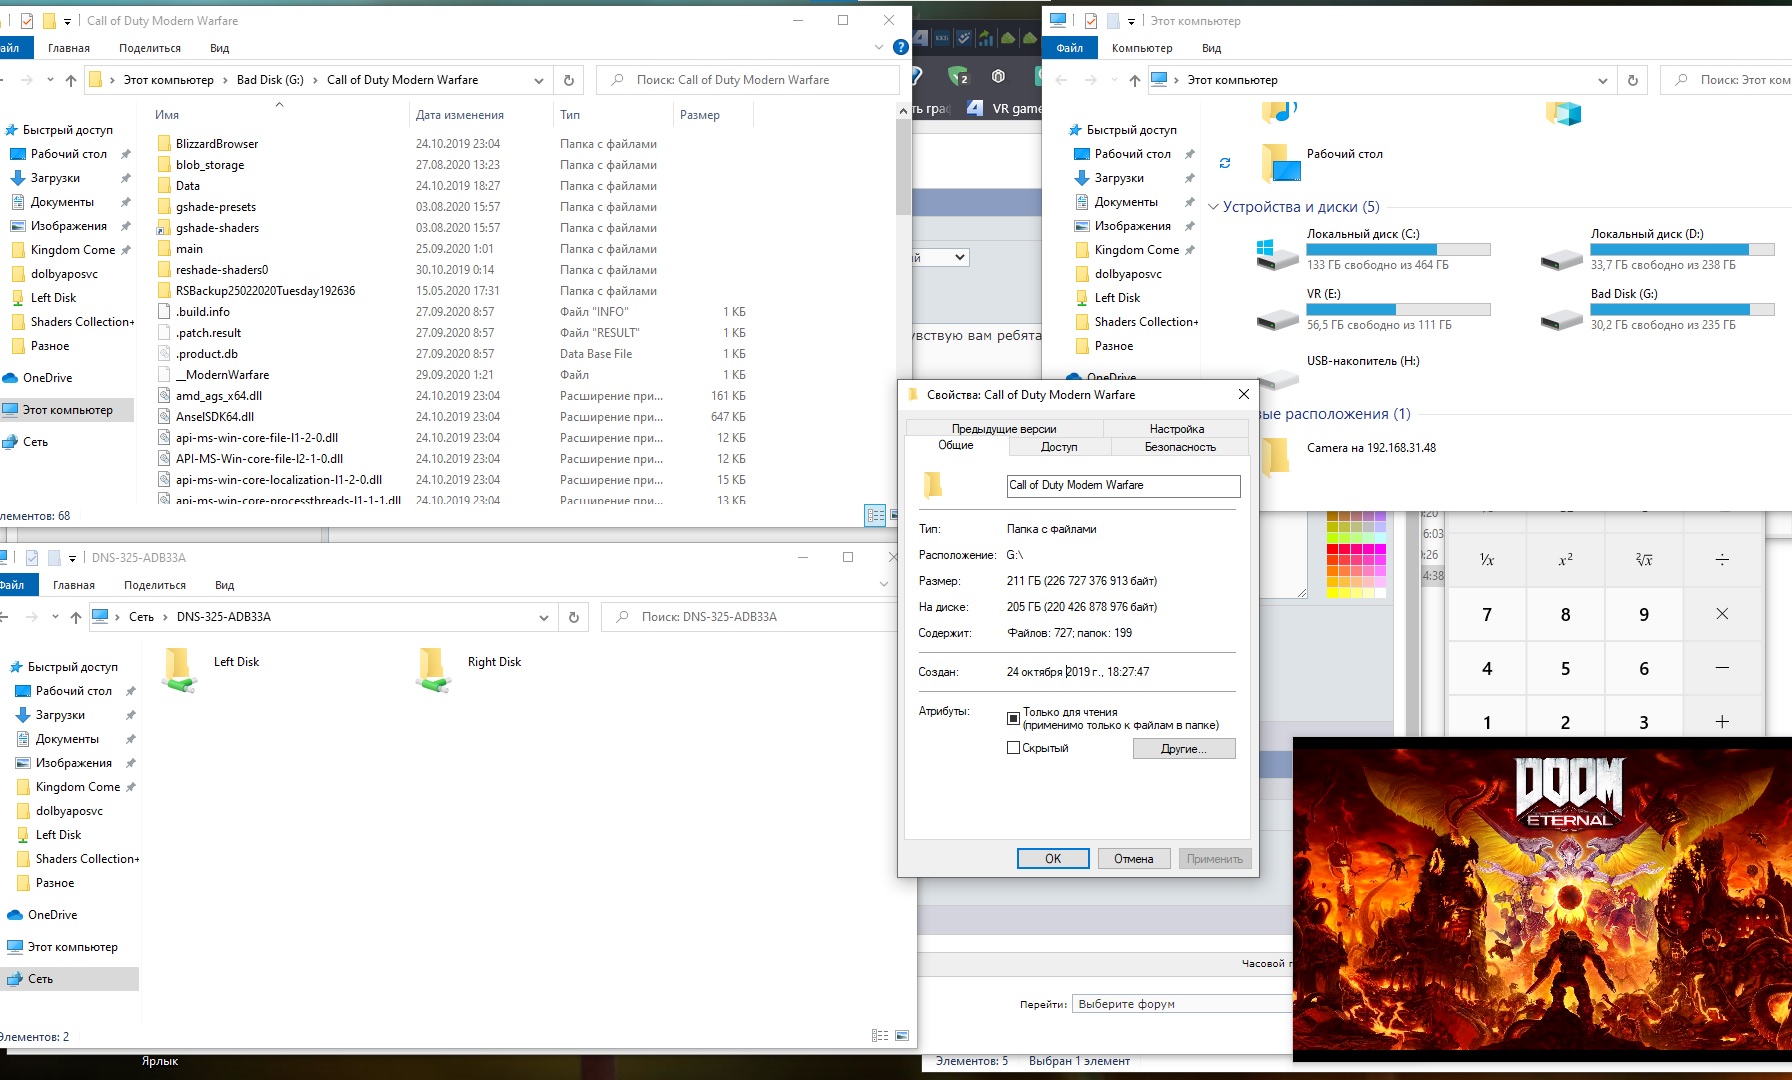Click the calculator plus button

1722,722
